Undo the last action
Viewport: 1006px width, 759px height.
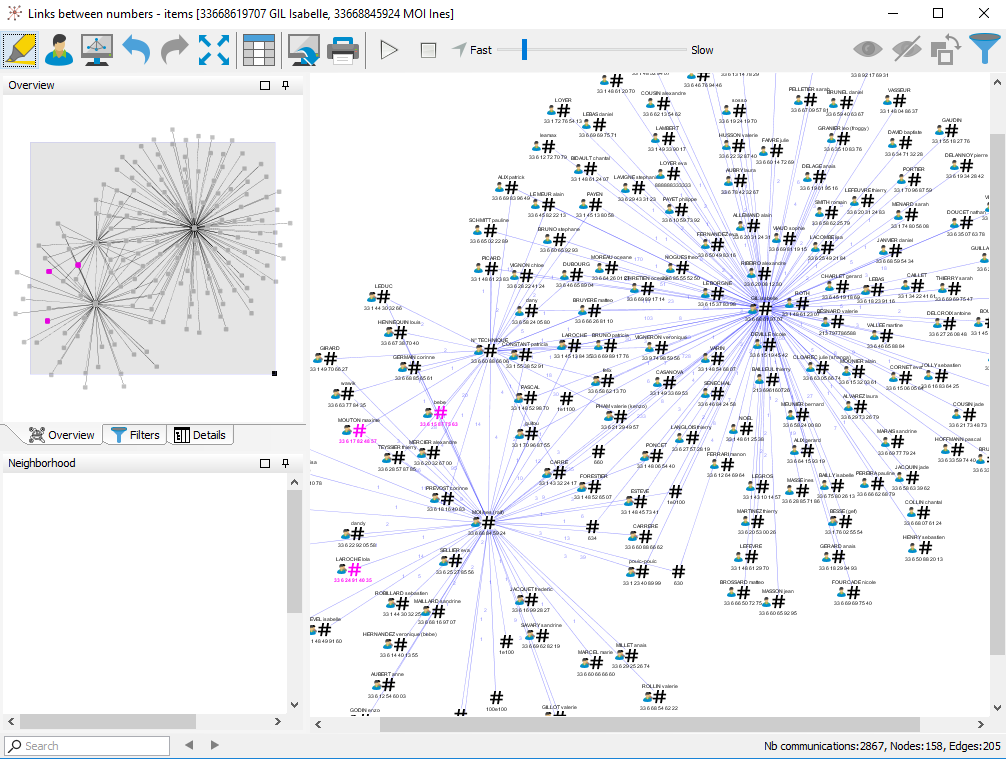click(x=136, y=50)
